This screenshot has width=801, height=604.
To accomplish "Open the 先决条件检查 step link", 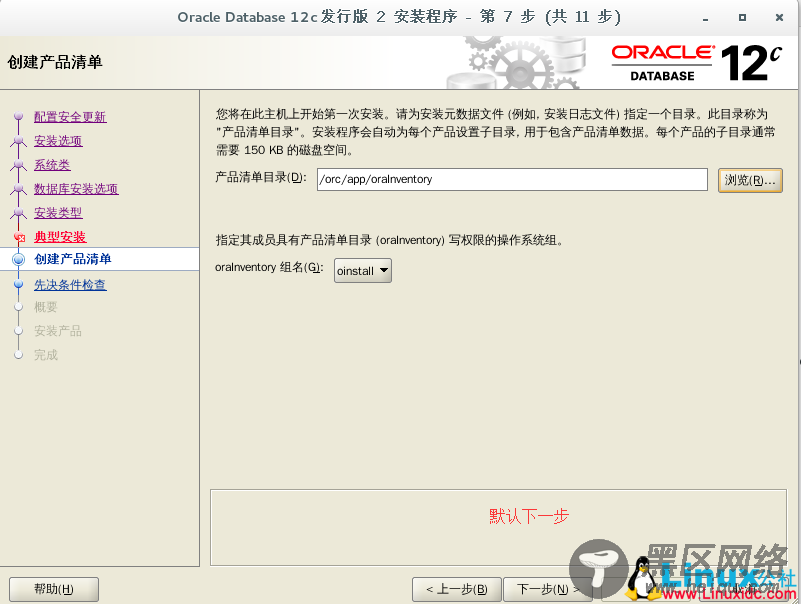I will (70, 285).
